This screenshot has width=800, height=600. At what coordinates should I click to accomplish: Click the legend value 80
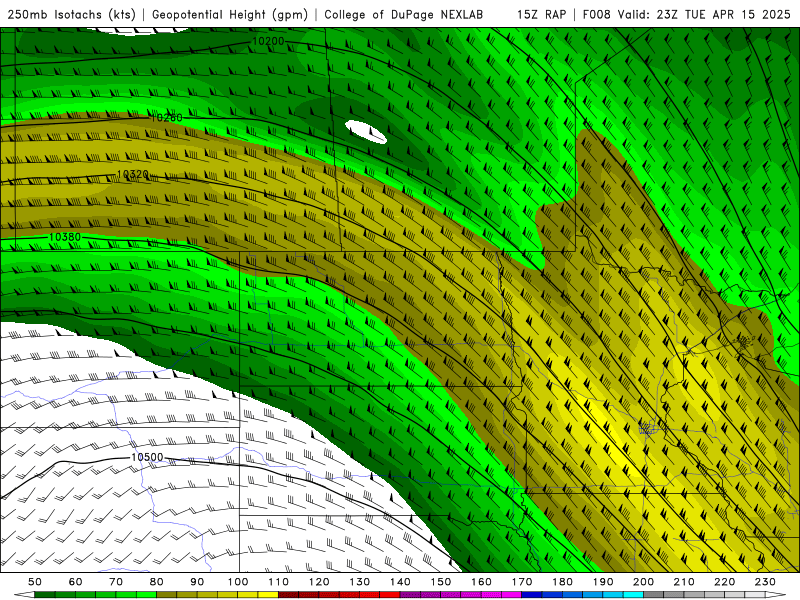click(157, 582)
